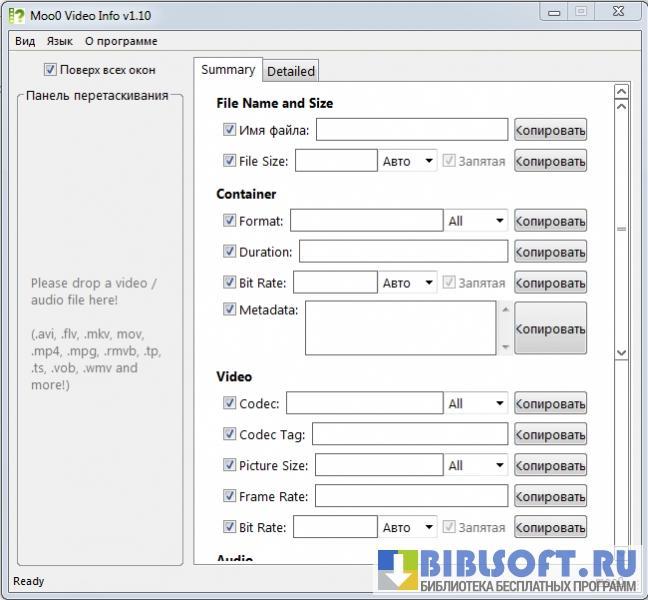Click the vertical scrollbar thumb in Summary panel
The height and width of the screenshot is (600, 648).
621,229
